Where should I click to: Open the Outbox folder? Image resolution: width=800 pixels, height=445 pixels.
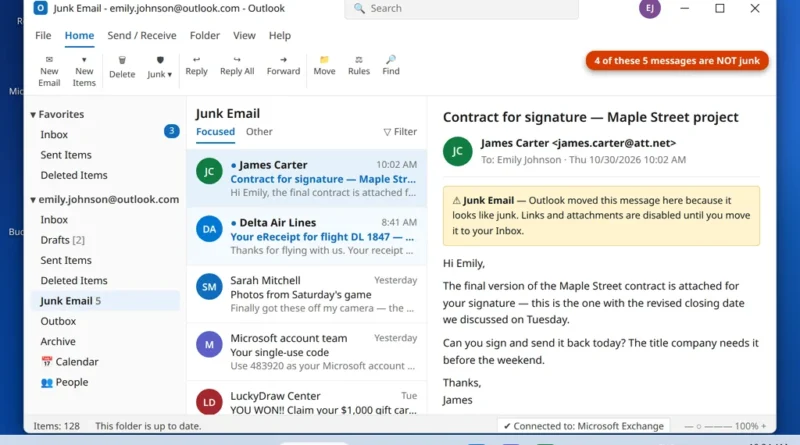105,321
